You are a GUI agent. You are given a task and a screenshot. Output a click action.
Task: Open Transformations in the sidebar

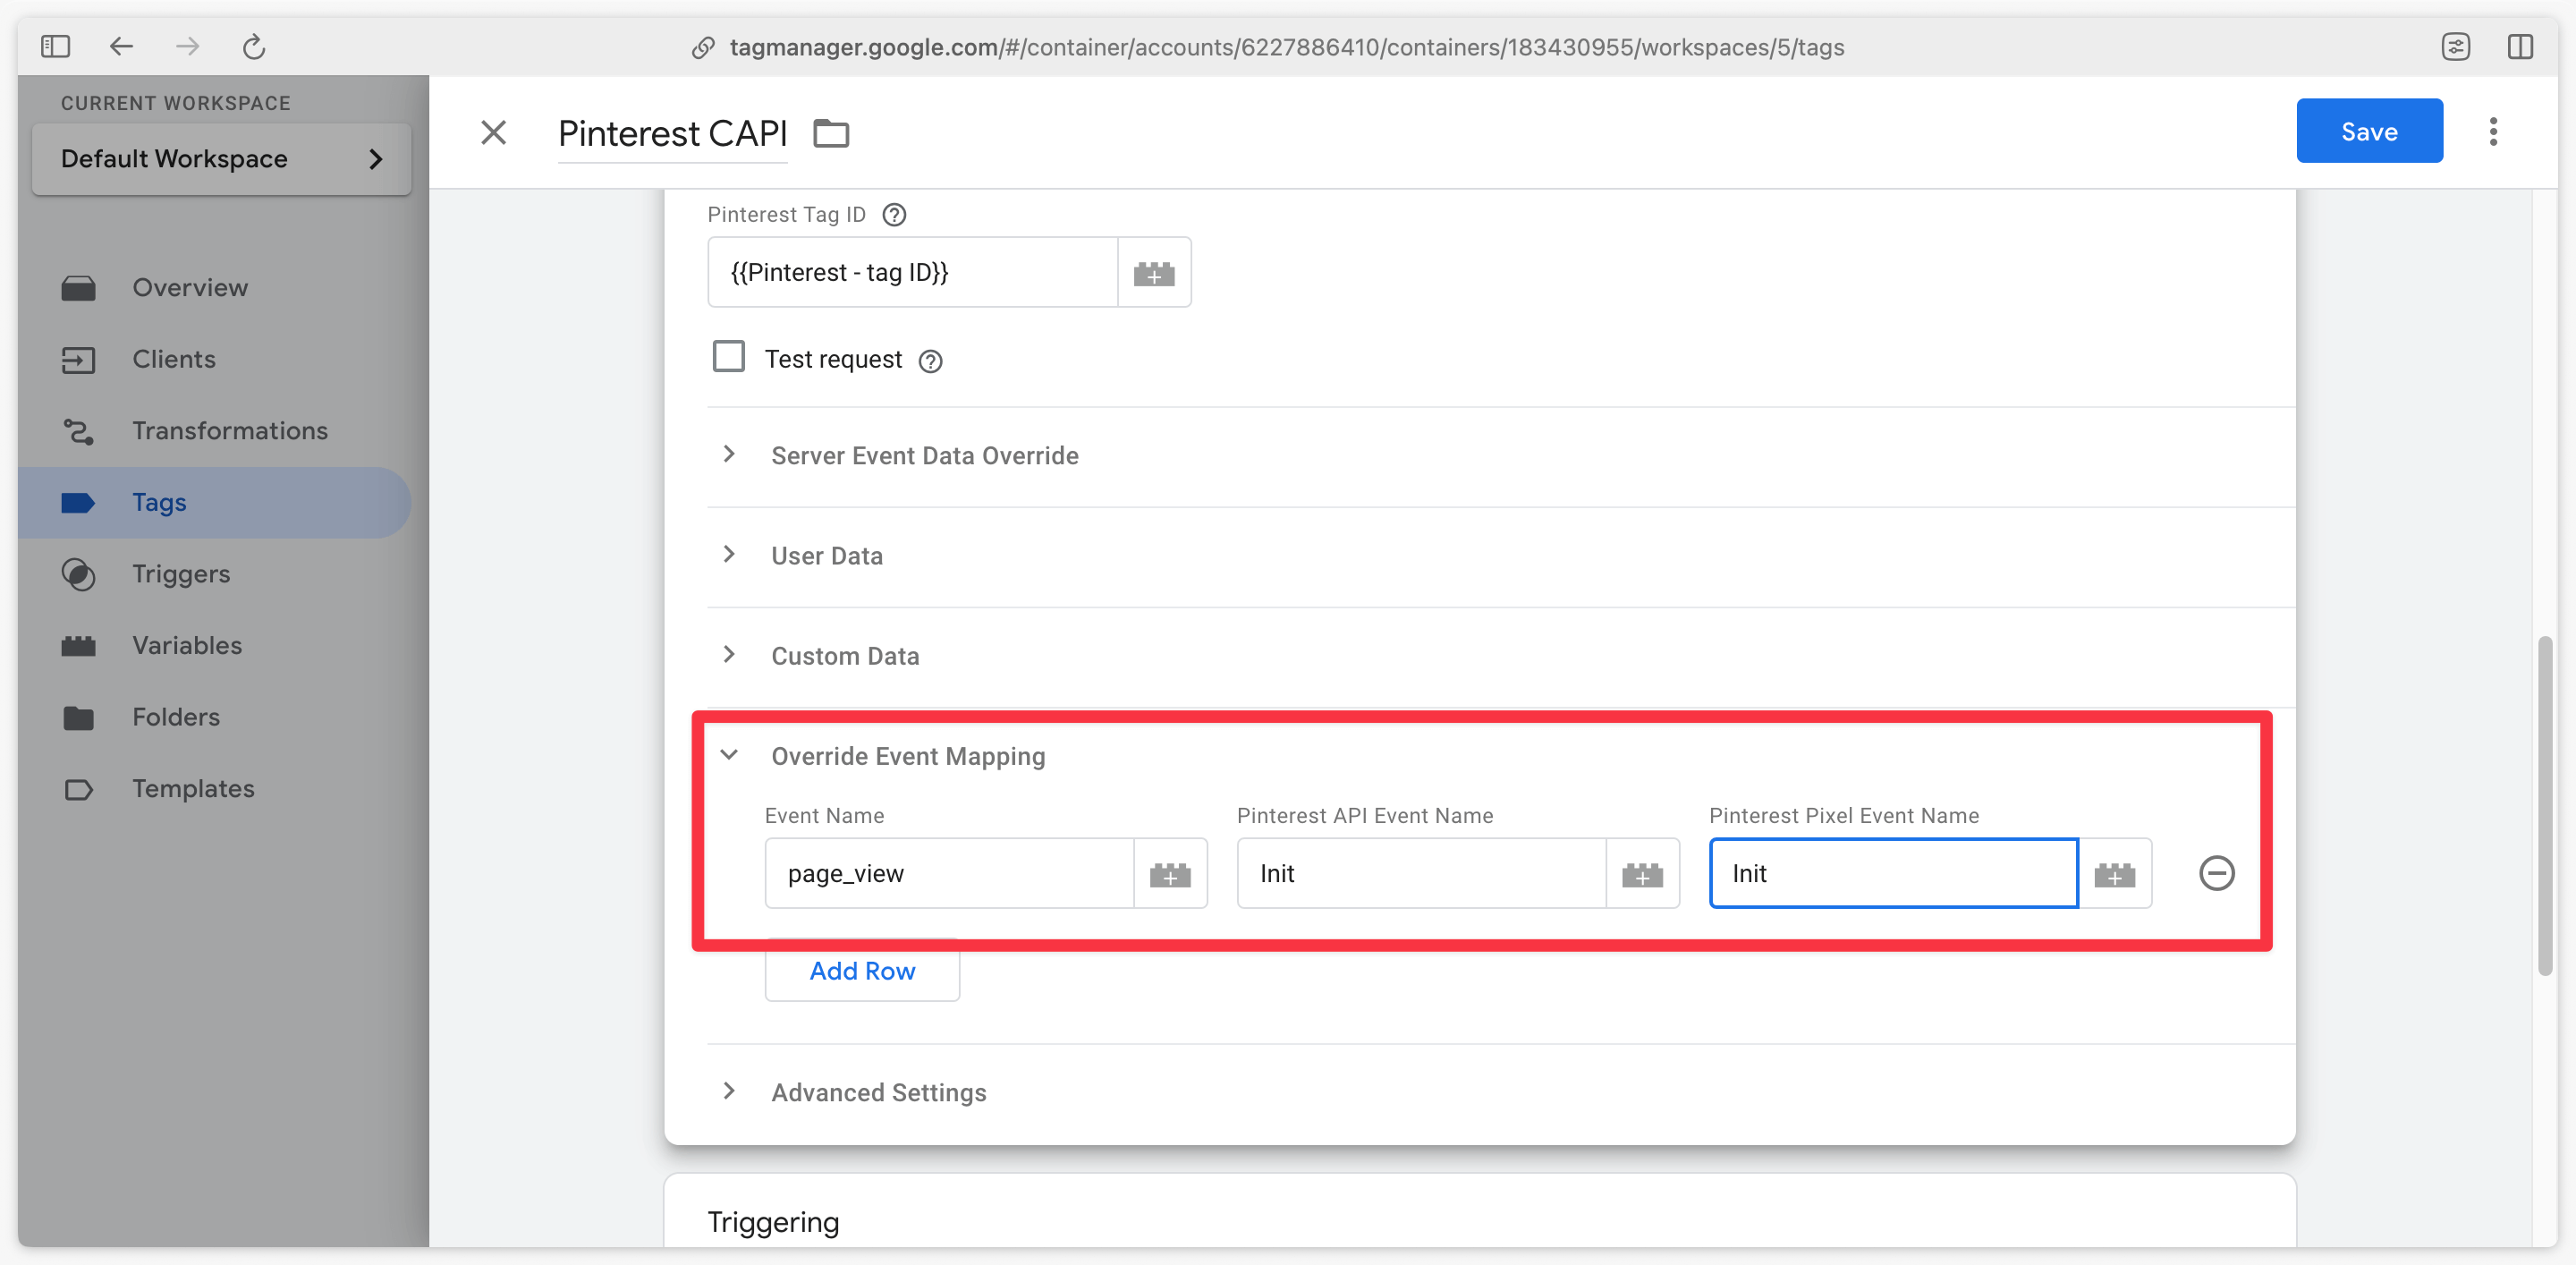coord(214,431)
